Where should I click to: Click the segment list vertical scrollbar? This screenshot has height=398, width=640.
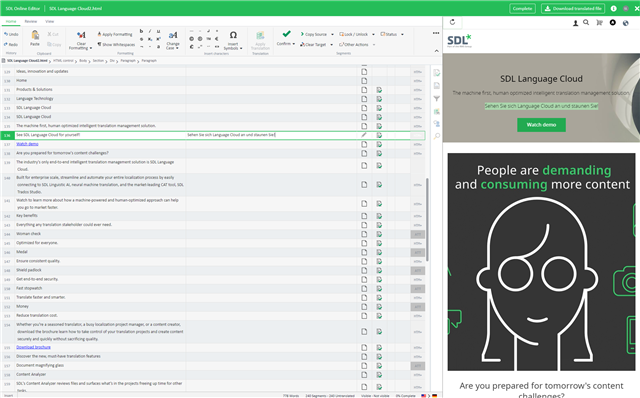coord(427,220)
